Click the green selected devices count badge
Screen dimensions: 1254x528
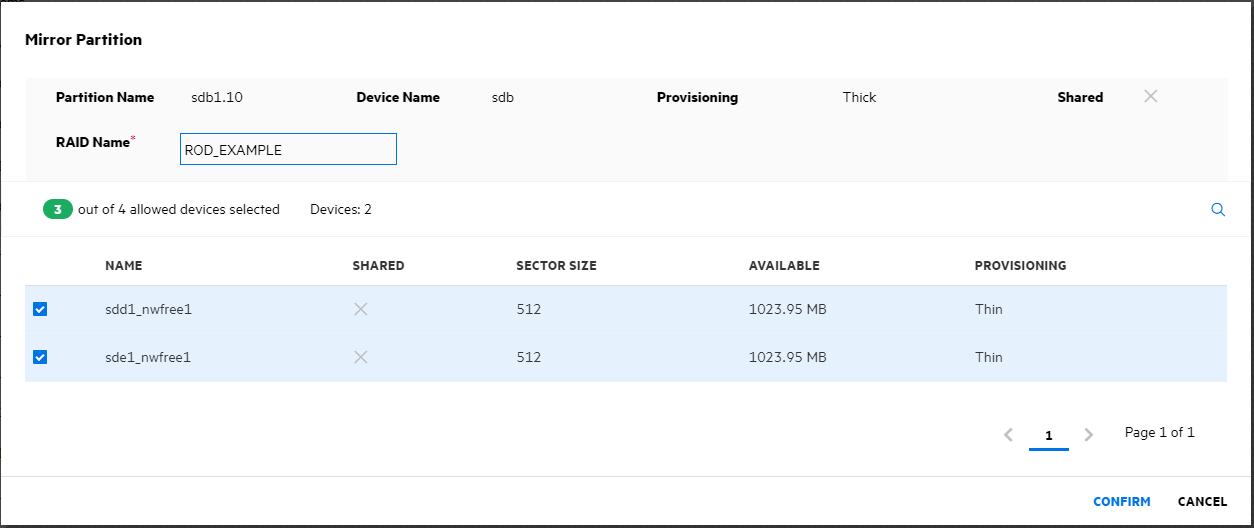(x=58, y=210)
